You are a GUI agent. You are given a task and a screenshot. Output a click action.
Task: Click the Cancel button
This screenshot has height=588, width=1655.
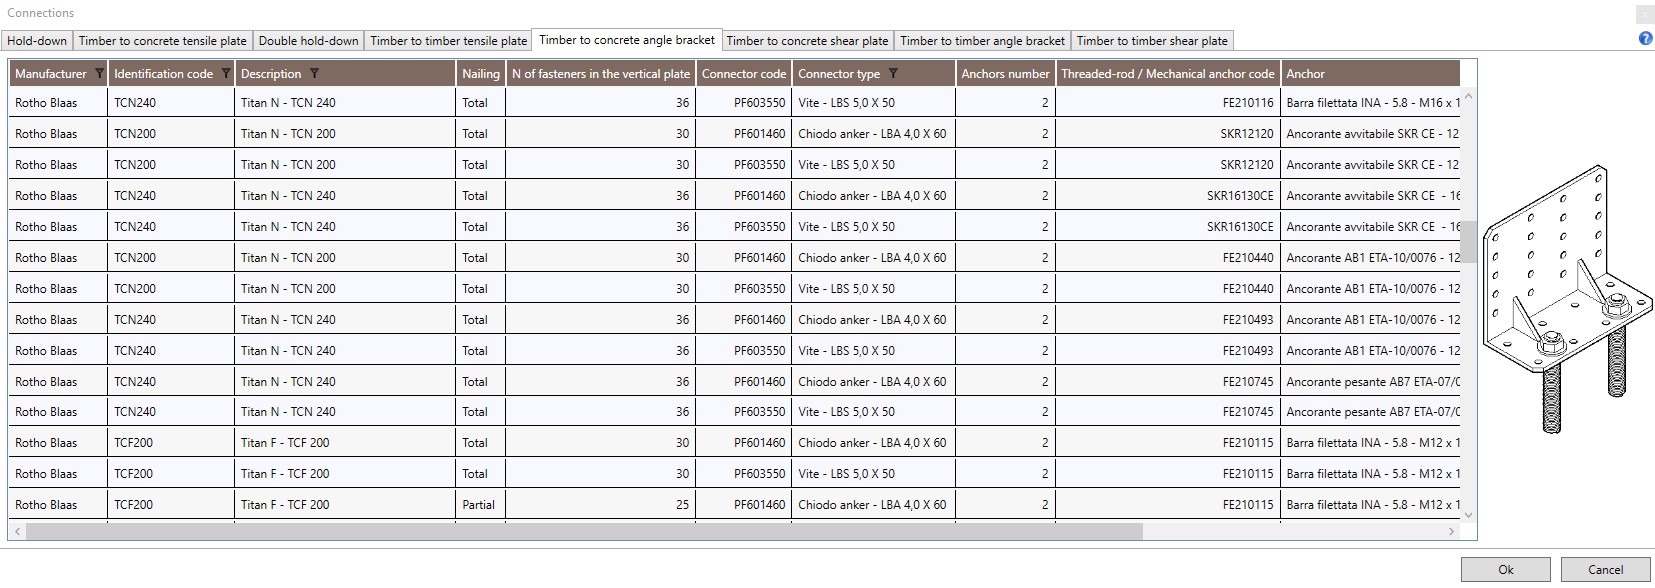pyautogui.click(x=1605, y=569)
